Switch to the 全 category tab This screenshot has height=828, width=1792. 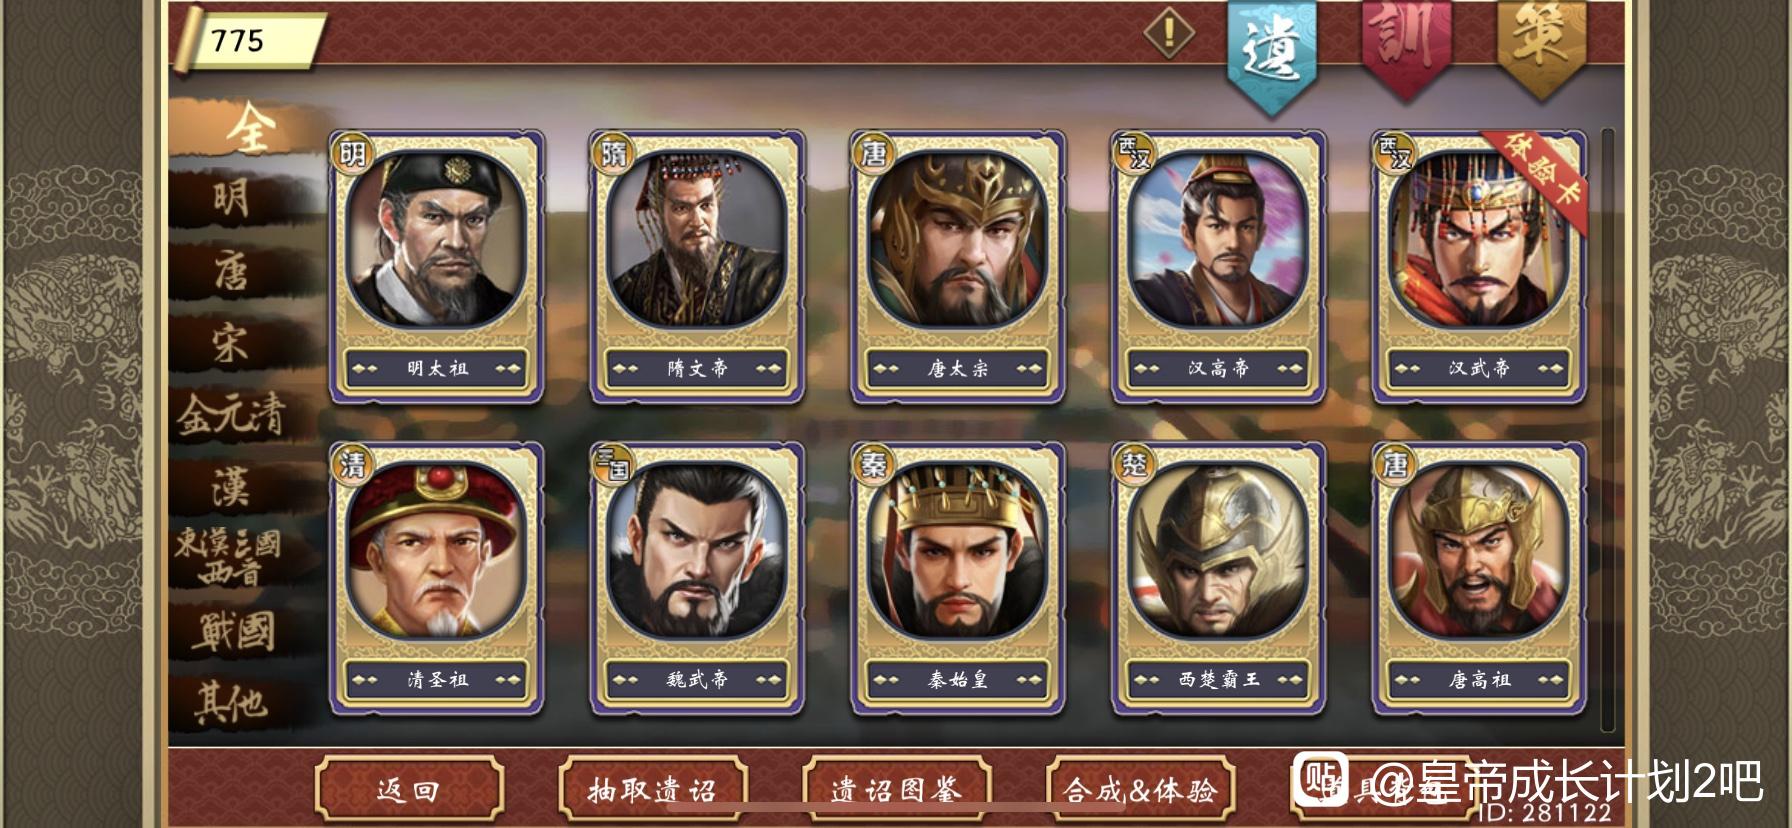[246, 127]
